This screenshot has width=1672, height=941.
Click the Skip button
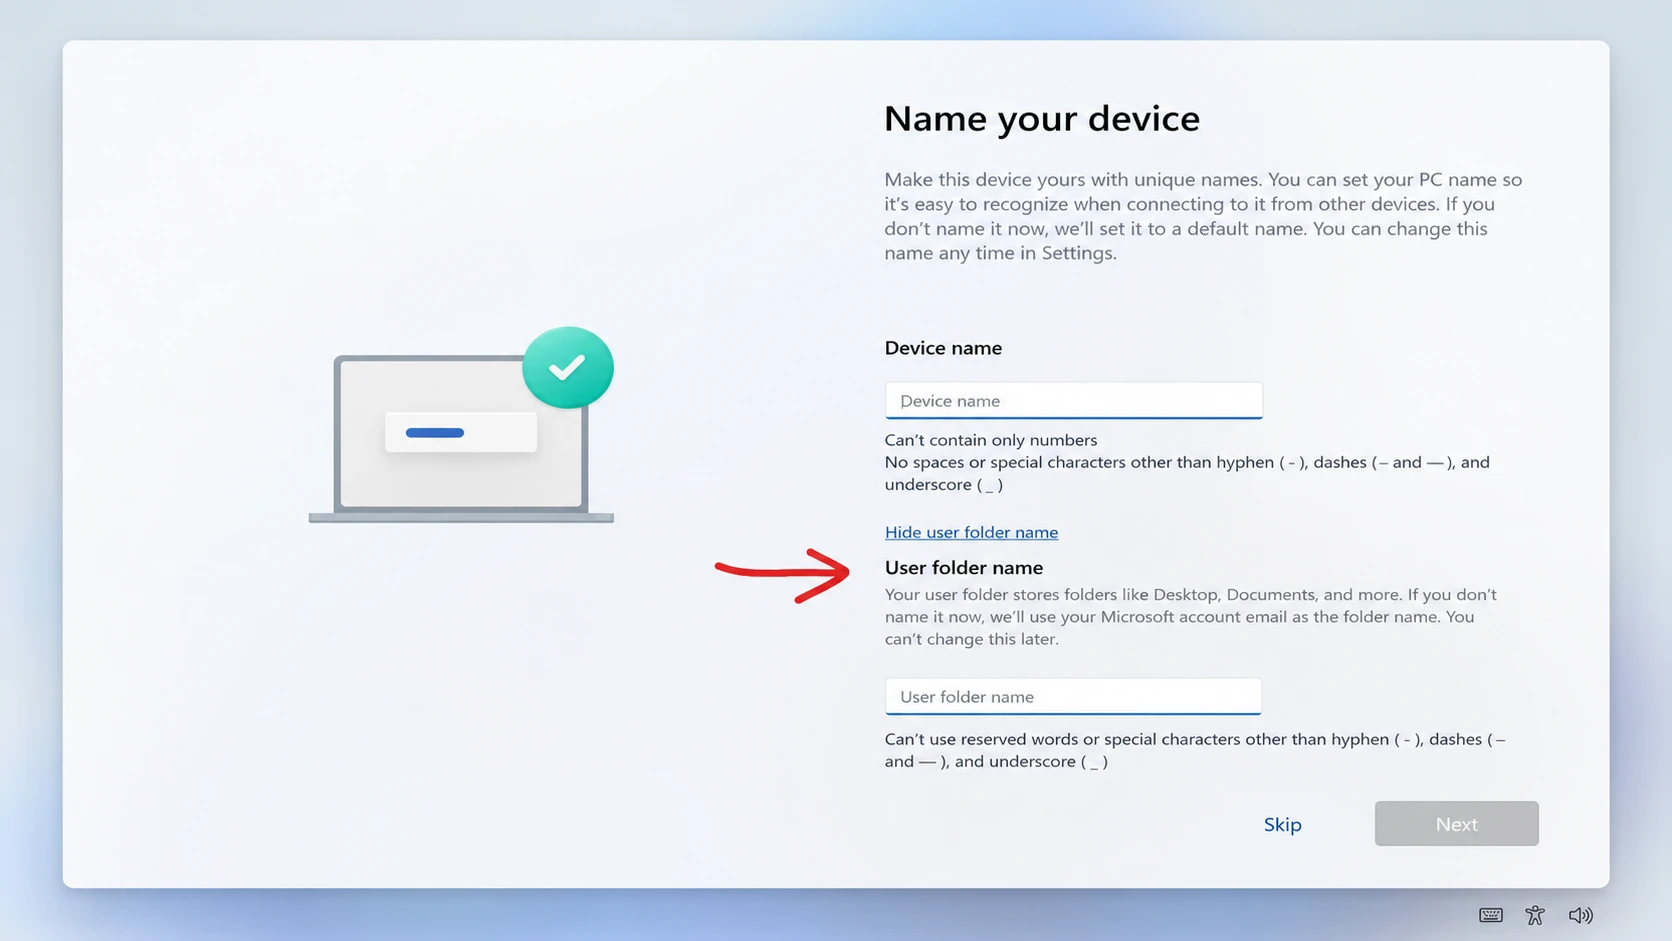click(x=1282, y=824)
